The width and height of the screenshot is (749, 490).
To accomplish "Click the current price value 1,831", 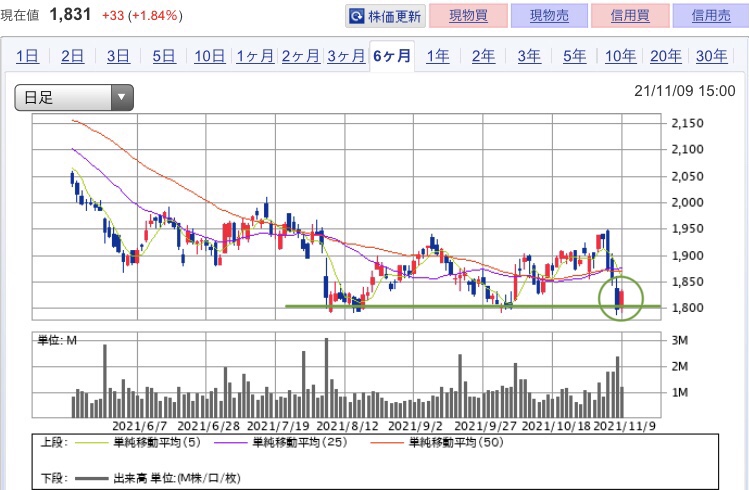I will point(70,15).
